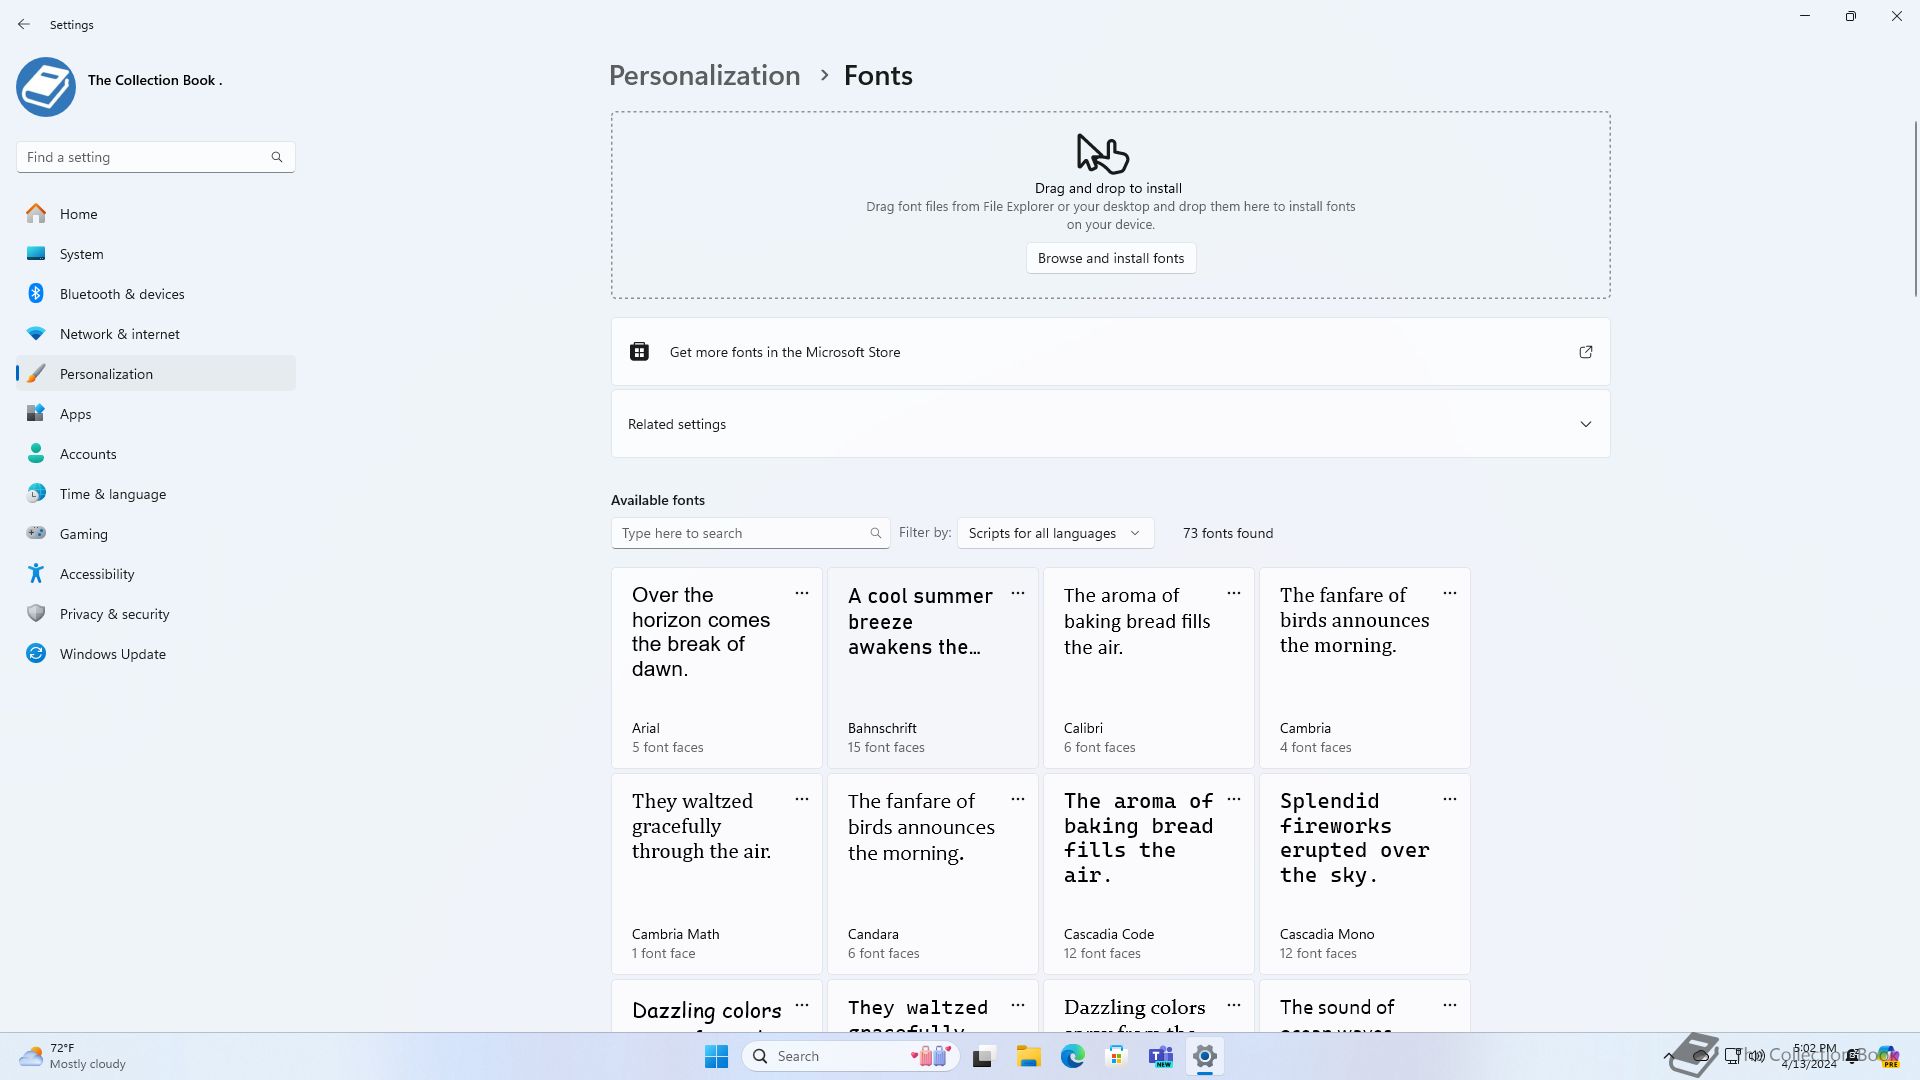Image resolution: width=1920 pixels, height=1080 pixels.
Task: Open the Arial font card options menu
Action: click(x=801, y=594)
